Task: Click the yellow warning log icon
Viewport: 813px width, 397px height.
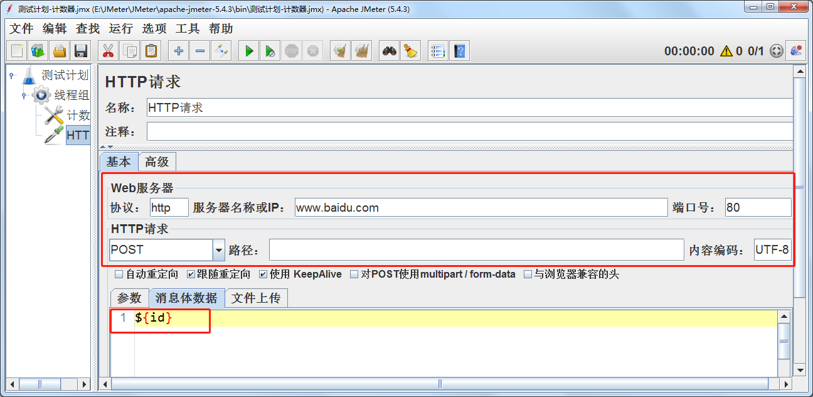Action: point(726,51)
